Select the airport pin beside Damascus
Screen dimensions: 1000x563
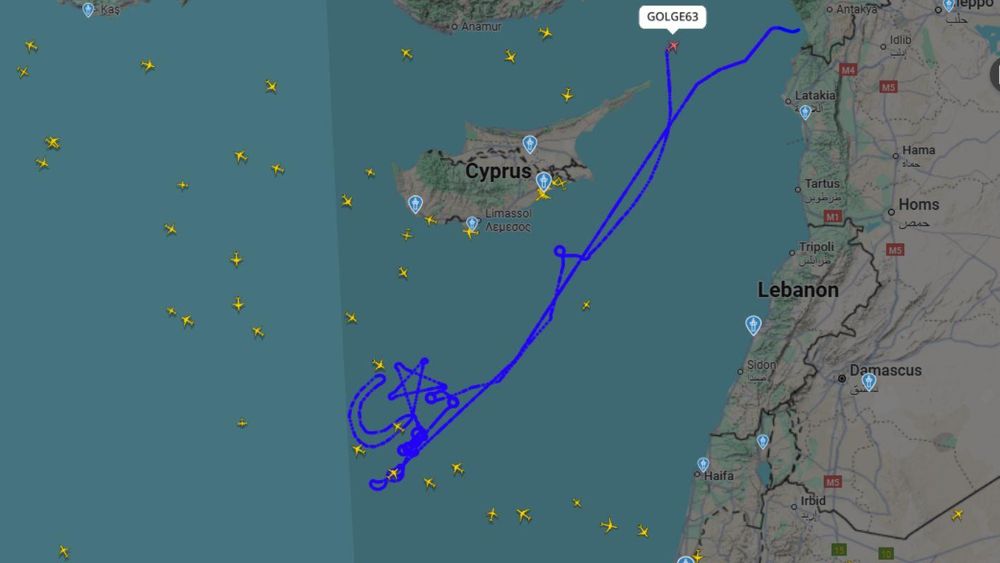point(869,381)
